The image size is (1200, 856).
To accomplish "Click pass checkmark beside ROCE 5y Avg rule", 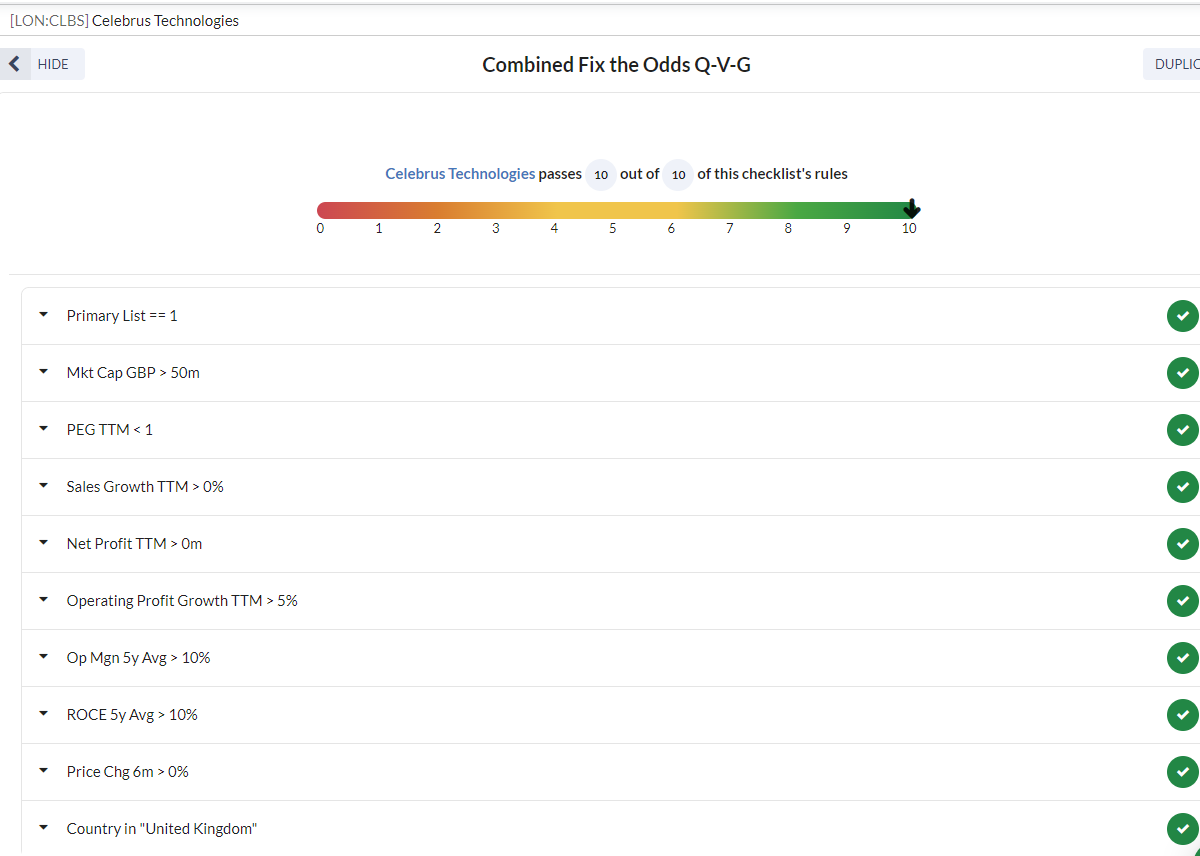I will pyautogui.click(x=1182, y=715).
